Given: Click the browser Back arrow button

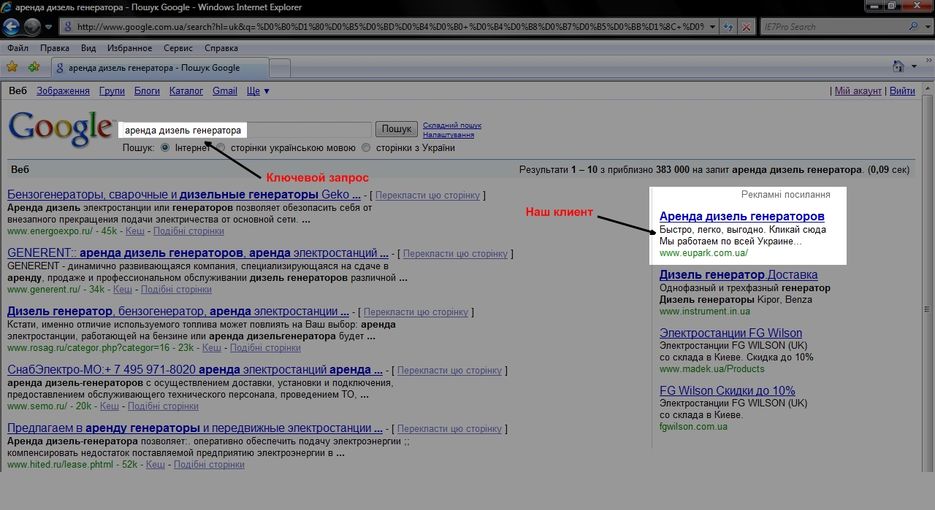Looking at the screenshot, I should pyautogui.click(x=11, y=27).
